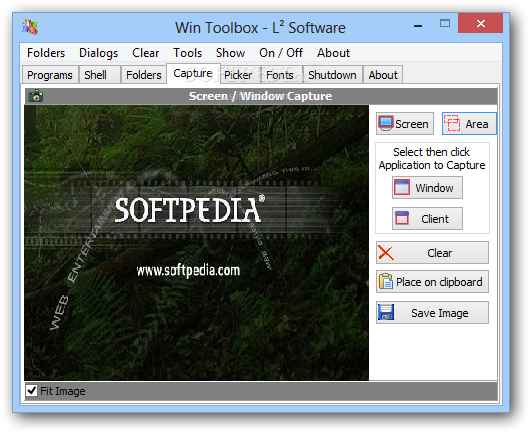Viewport: 530px width, 433px height.
Task: Switch to the Shutdown tab
Action: click(x=333, y=75)
